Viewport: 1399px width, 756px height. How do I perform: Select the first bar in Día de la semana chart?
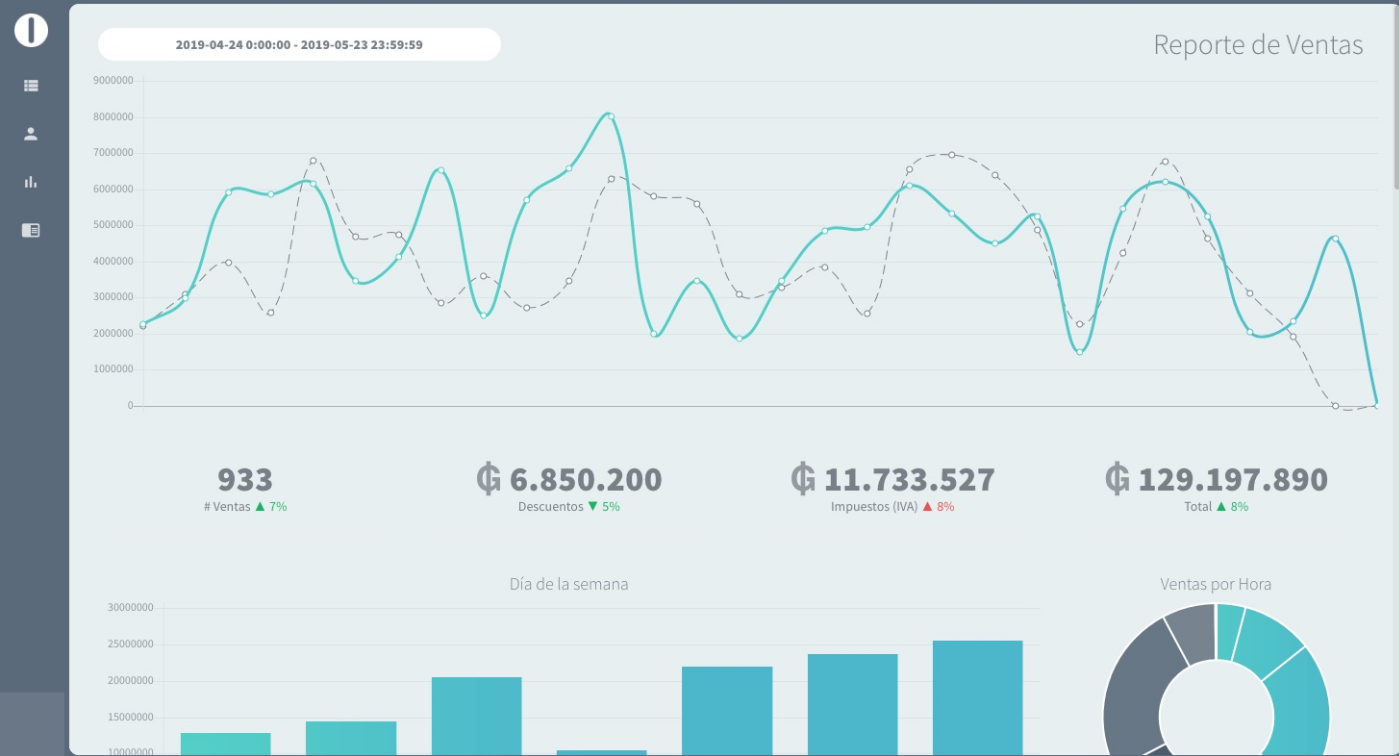point(225,743)
